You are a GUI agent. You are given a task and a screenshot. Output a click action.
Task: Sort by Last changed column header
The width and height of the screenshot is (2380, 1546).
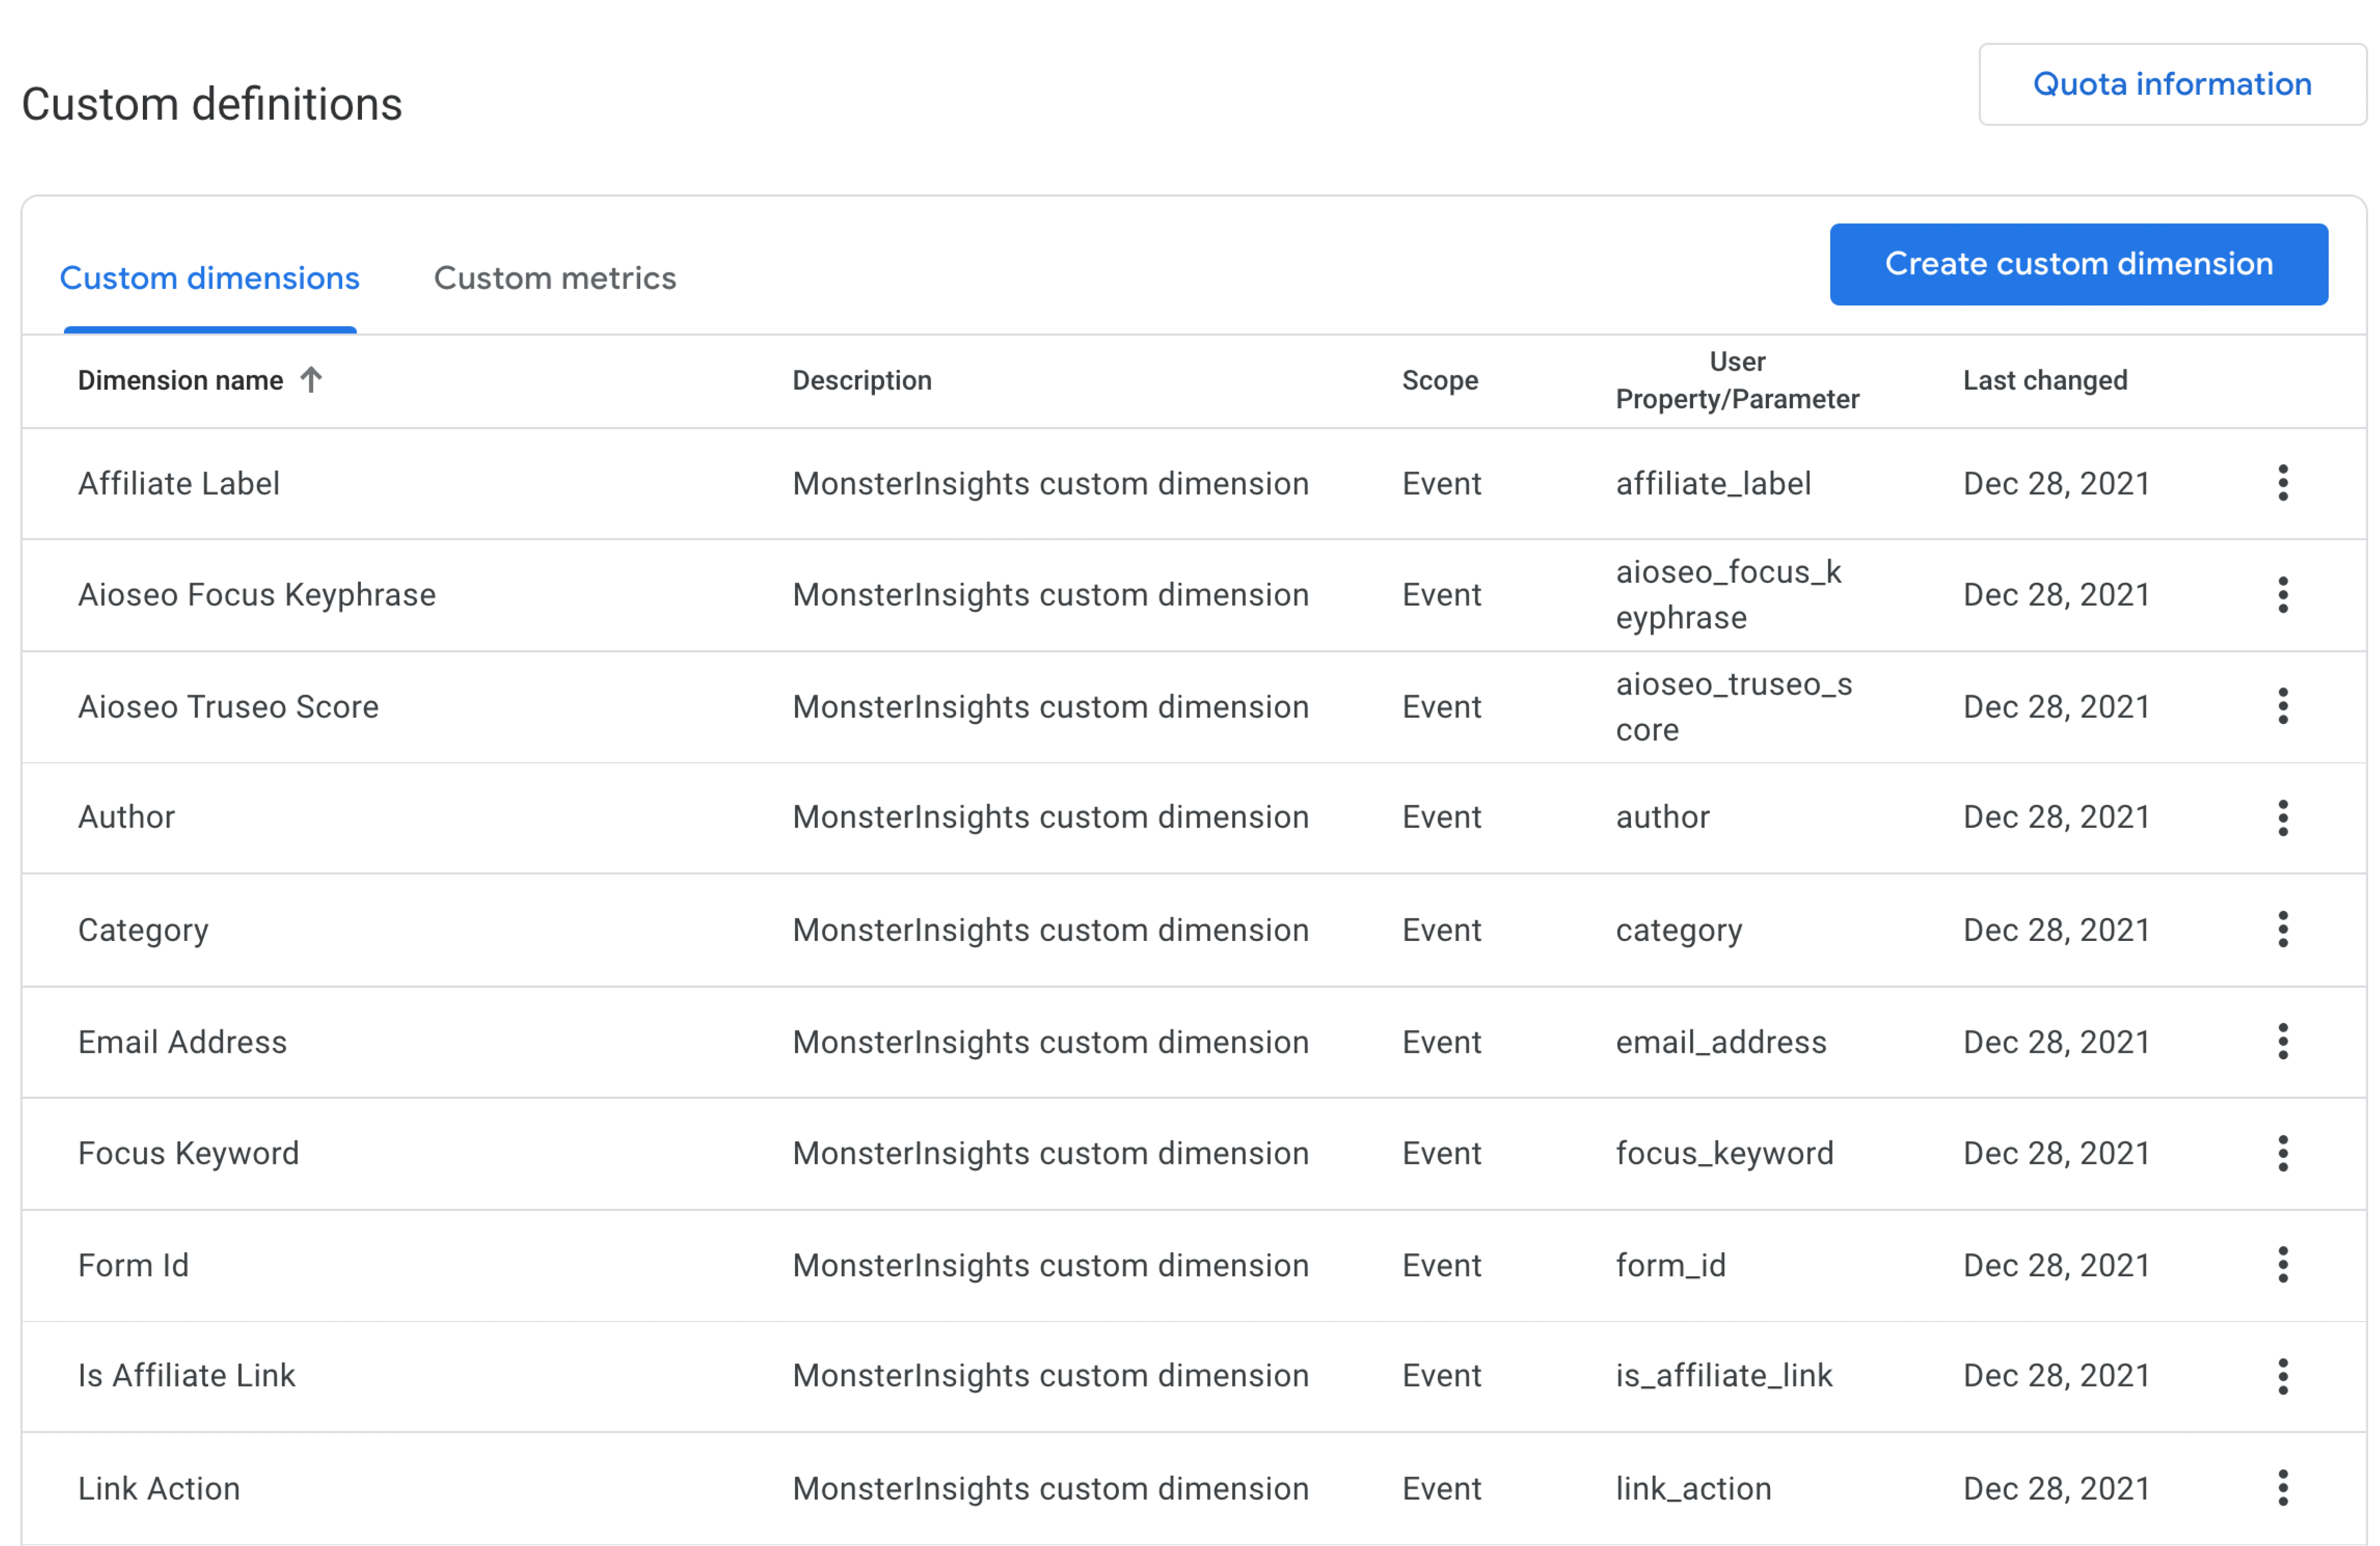(2044, 381)
